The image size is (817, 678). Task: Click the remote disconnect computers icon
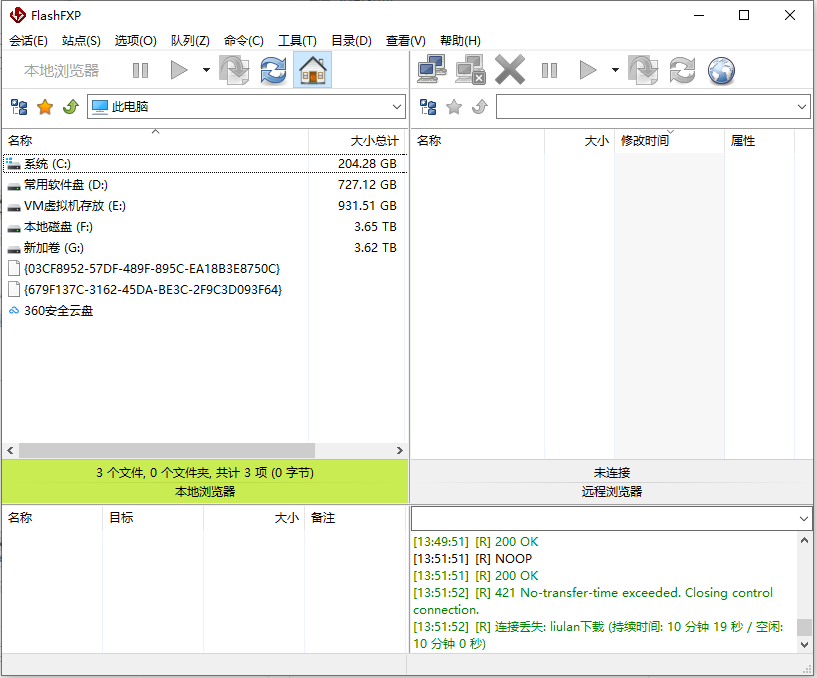(x=471, y=70)
